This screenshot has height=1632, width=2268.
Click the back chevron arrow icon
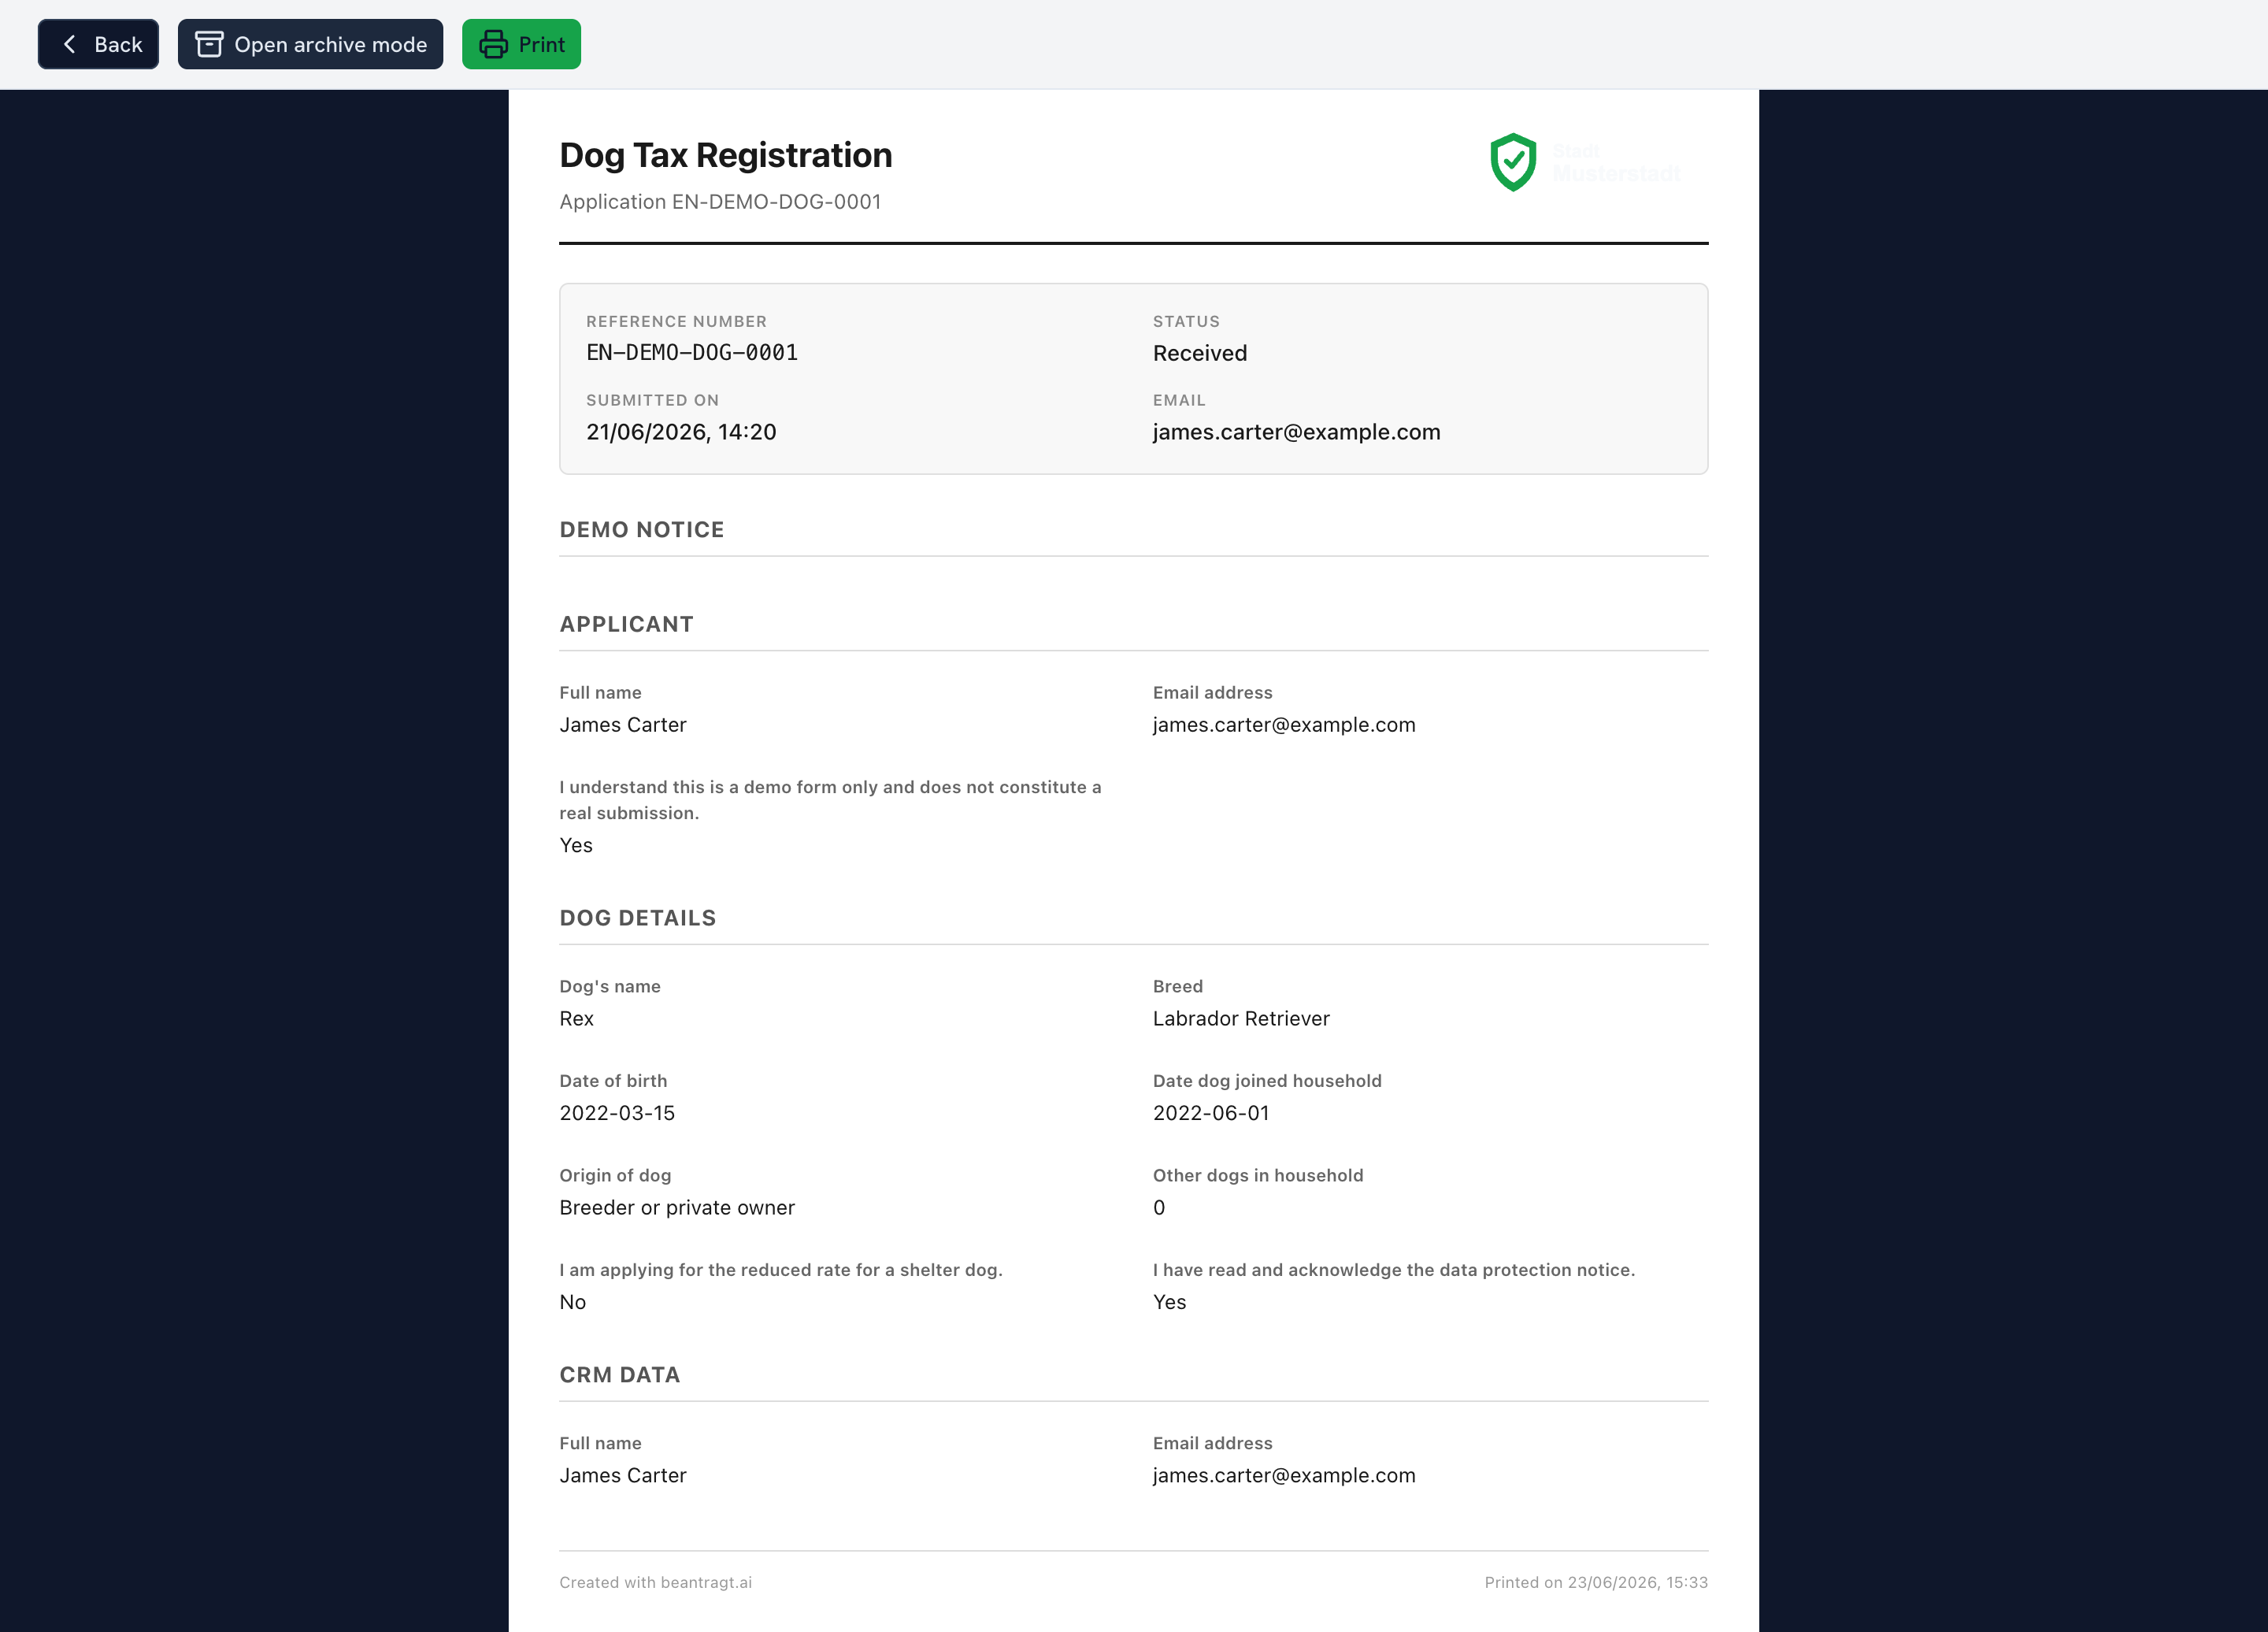[x=69, y=44]
